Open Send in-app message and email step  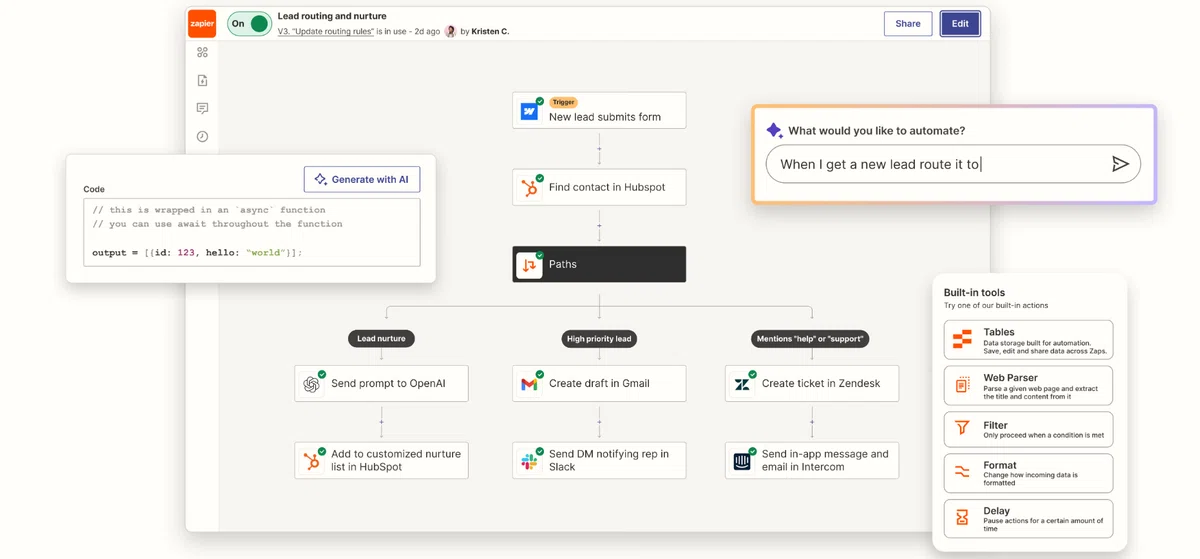(x=811, y=460)
